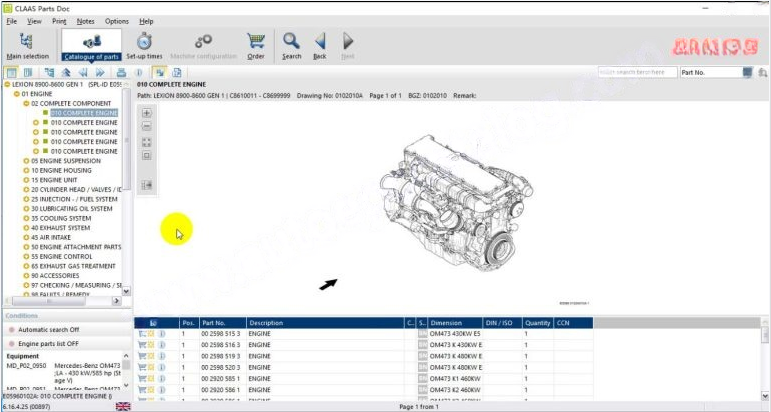
Task: Open the Order shopping cart
Action: [256, 45]
